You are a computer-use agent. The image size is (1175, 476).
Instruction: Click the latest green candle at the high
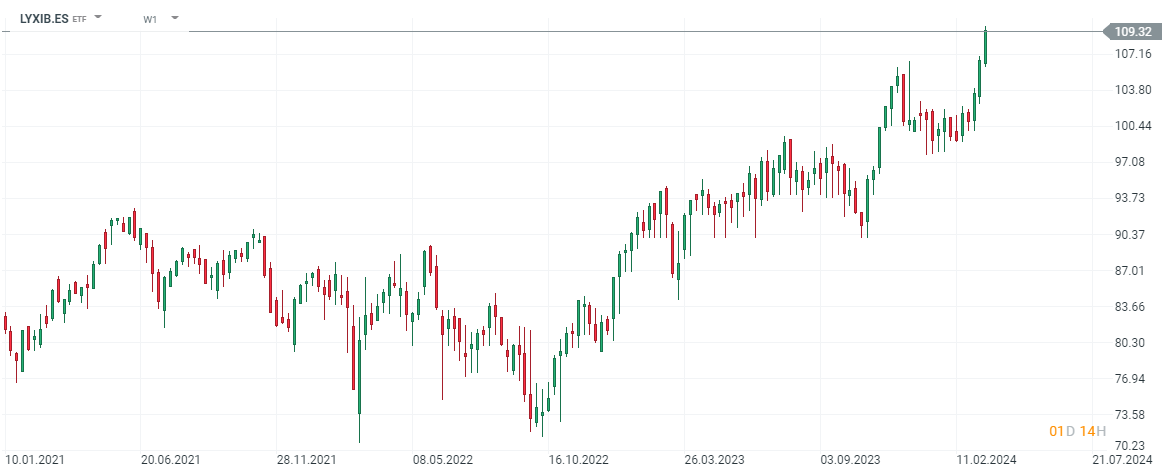click(985, 46)
